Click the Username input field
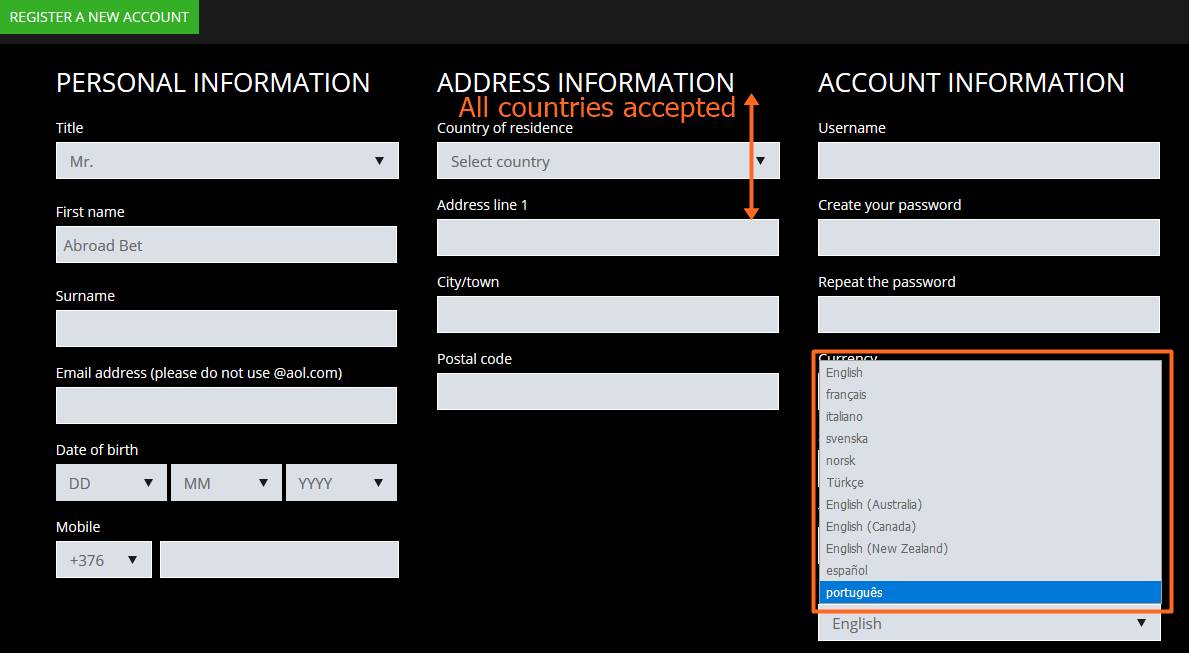The width and height of the screenshot is (1189, 653). point(989,161)
